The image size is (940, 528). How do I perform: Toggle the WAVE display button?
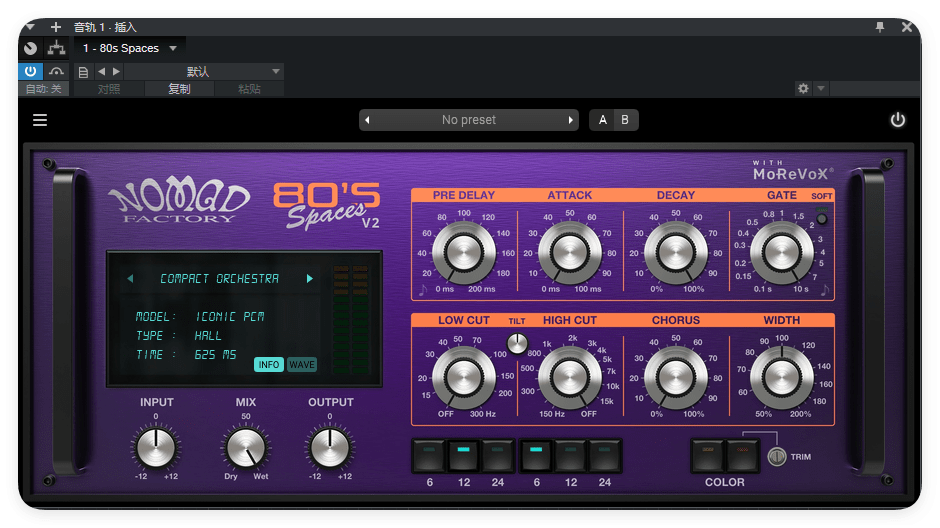[x=302, y=364]
